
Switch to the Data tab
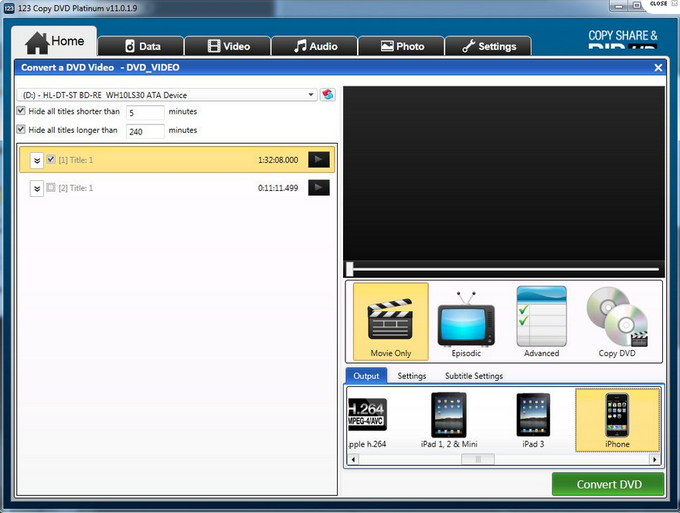[x=141, y=46]
